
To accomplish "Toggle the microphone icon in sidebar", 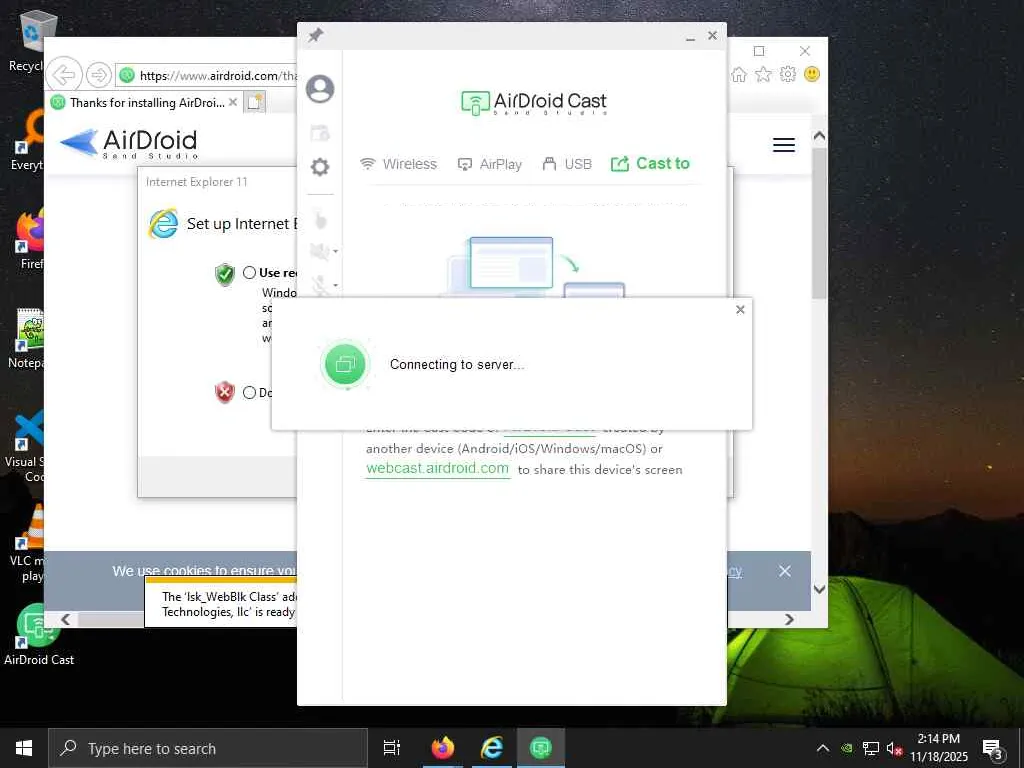I will (319, 285).
